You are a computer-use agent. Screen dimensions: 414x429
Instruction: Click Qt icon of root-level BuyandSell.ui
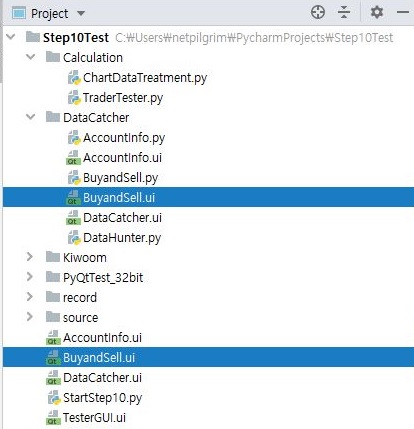tap(53, 358)
